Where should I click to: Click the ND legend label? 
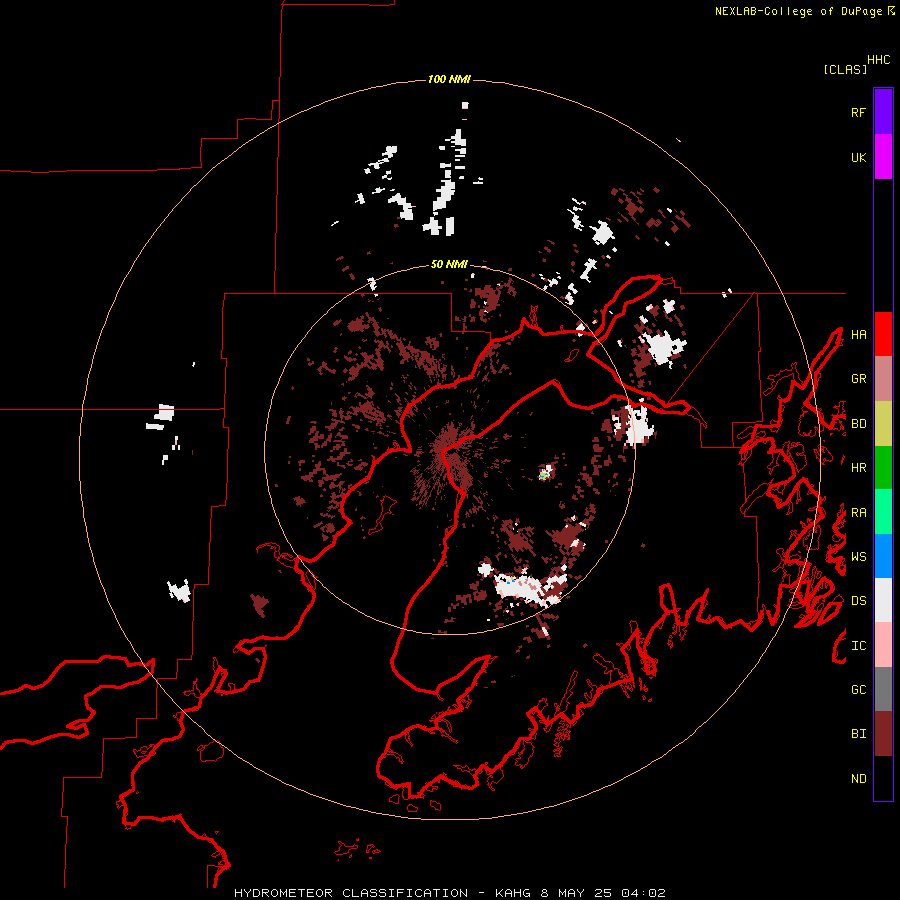coord(859,779)
